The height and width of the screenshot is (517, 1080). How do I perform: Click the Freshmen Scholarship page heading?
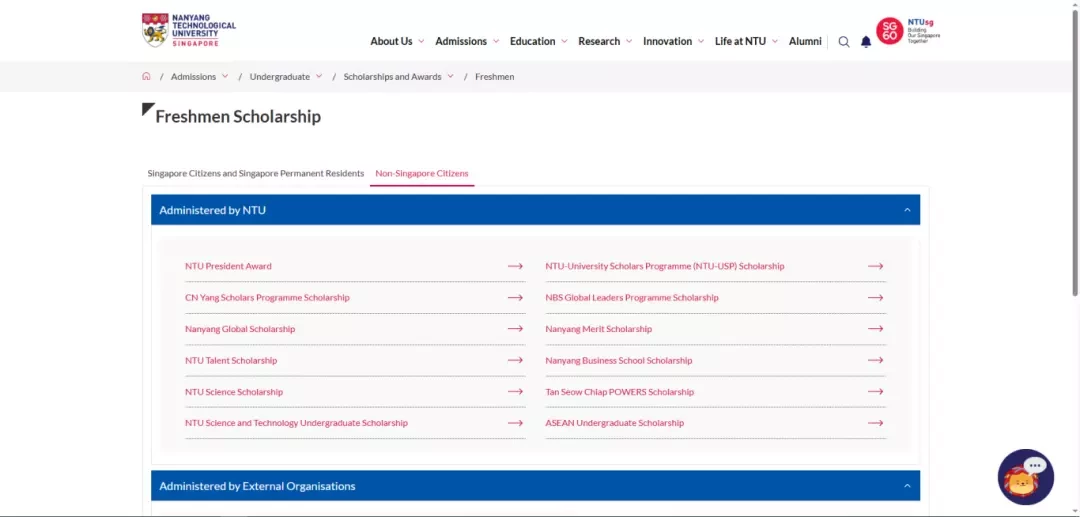(x=238, y=116)
